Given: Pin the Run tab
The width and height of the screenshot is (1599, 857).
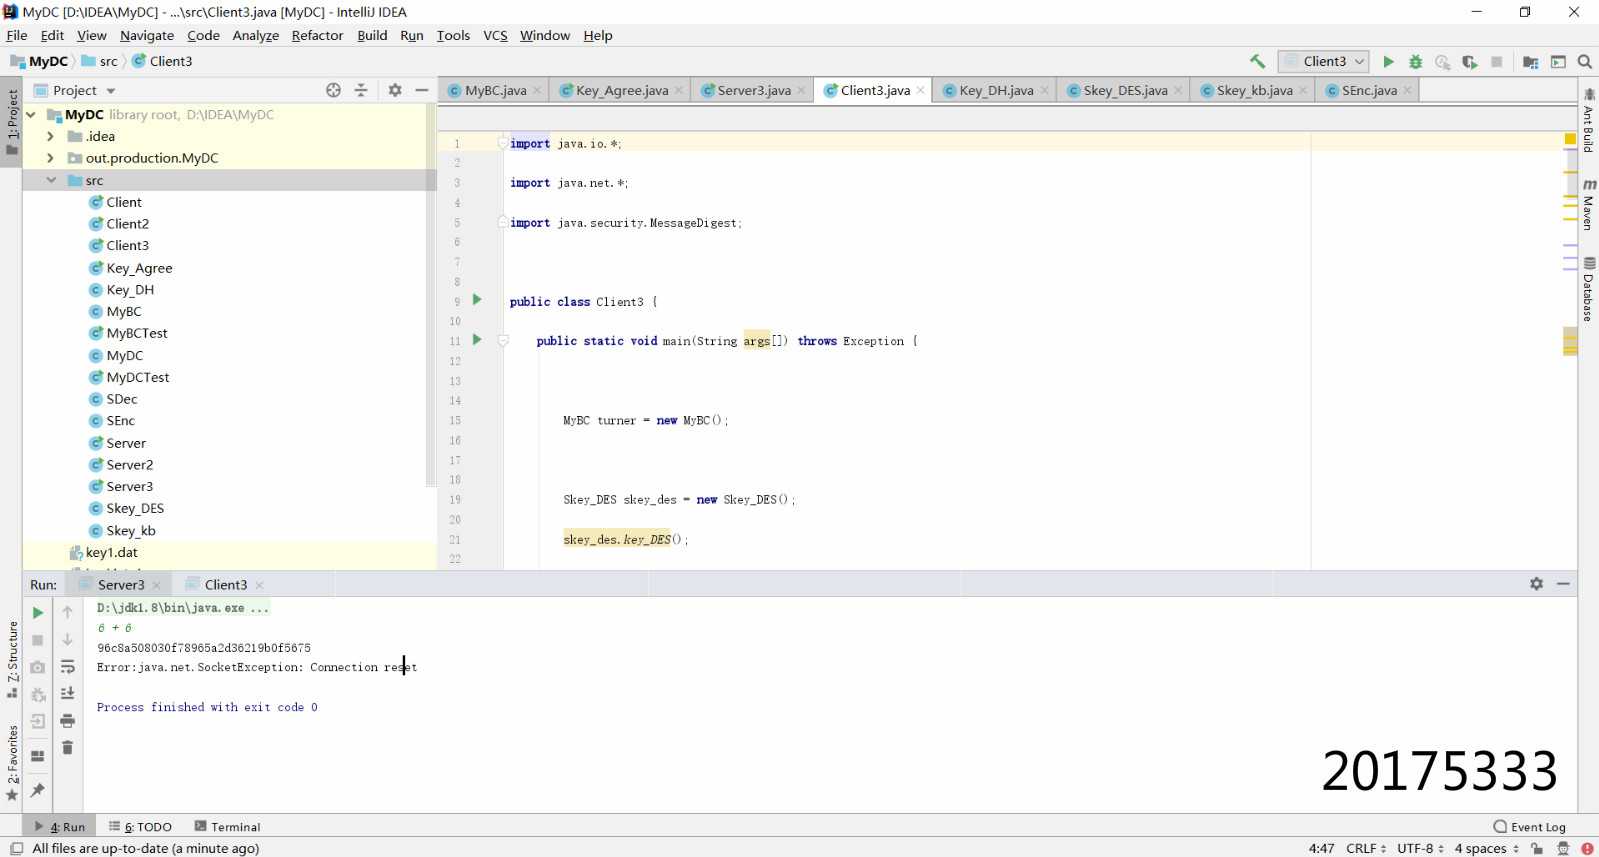Looking at the screenshot, I should (x=38, y=790).
